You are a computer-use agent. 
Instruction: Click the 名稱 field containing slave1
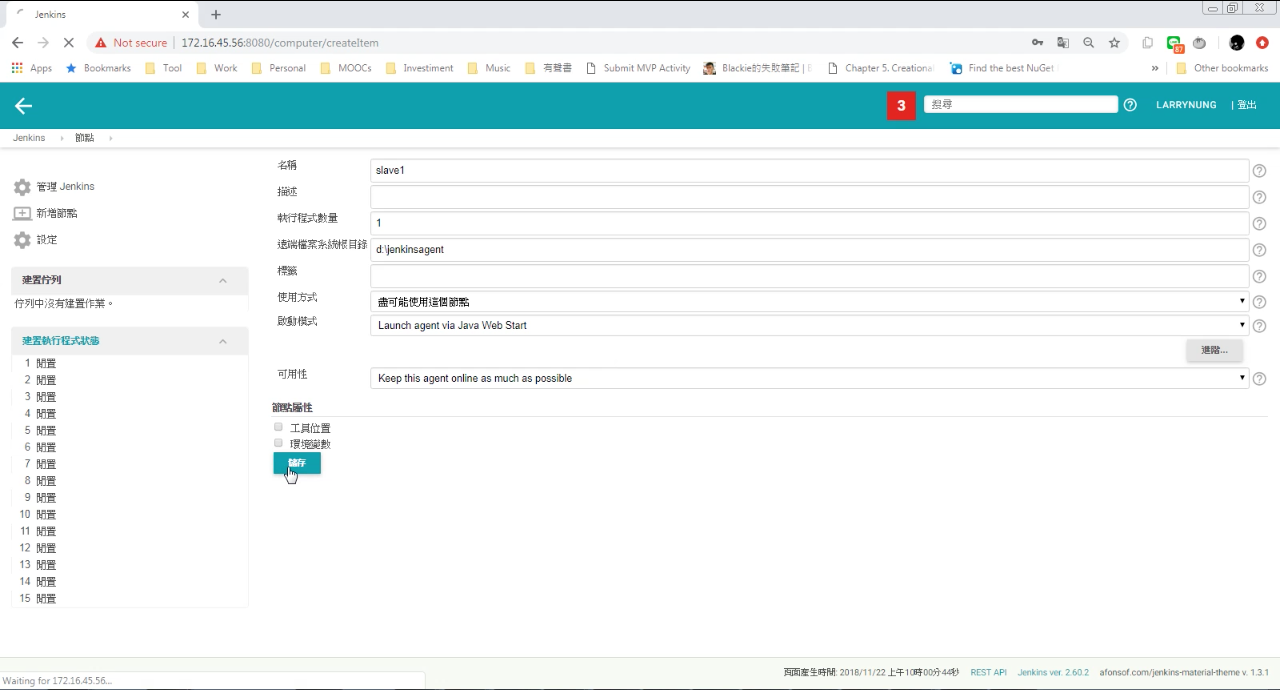click(x=809, y=170)
